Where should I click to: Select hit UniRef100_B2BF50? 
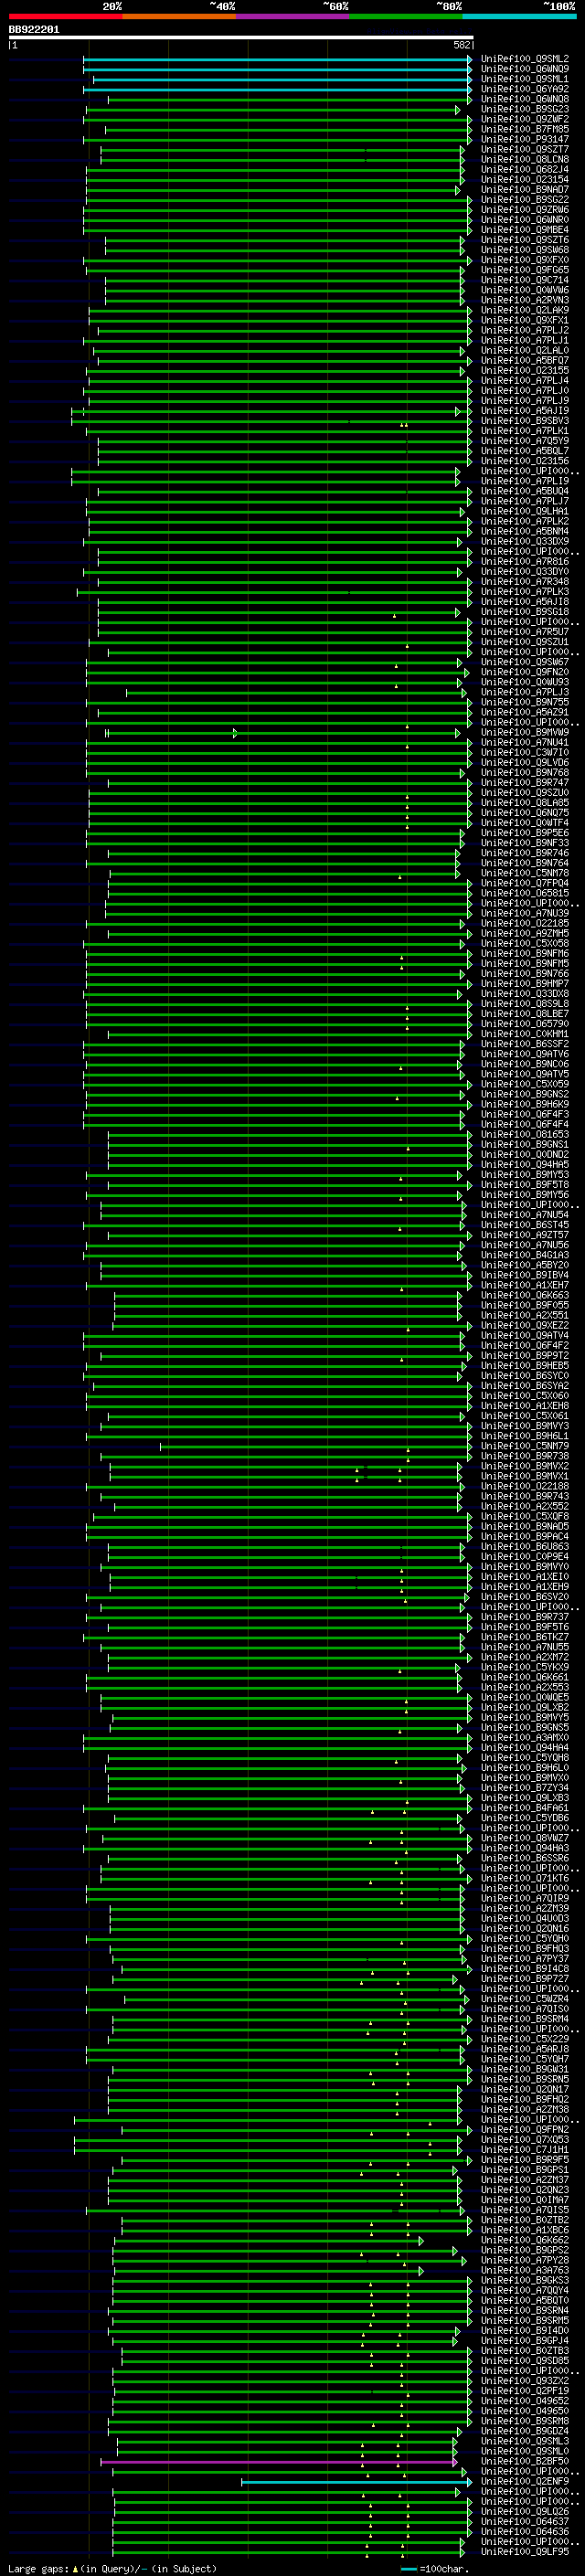tap(524, 2461)
